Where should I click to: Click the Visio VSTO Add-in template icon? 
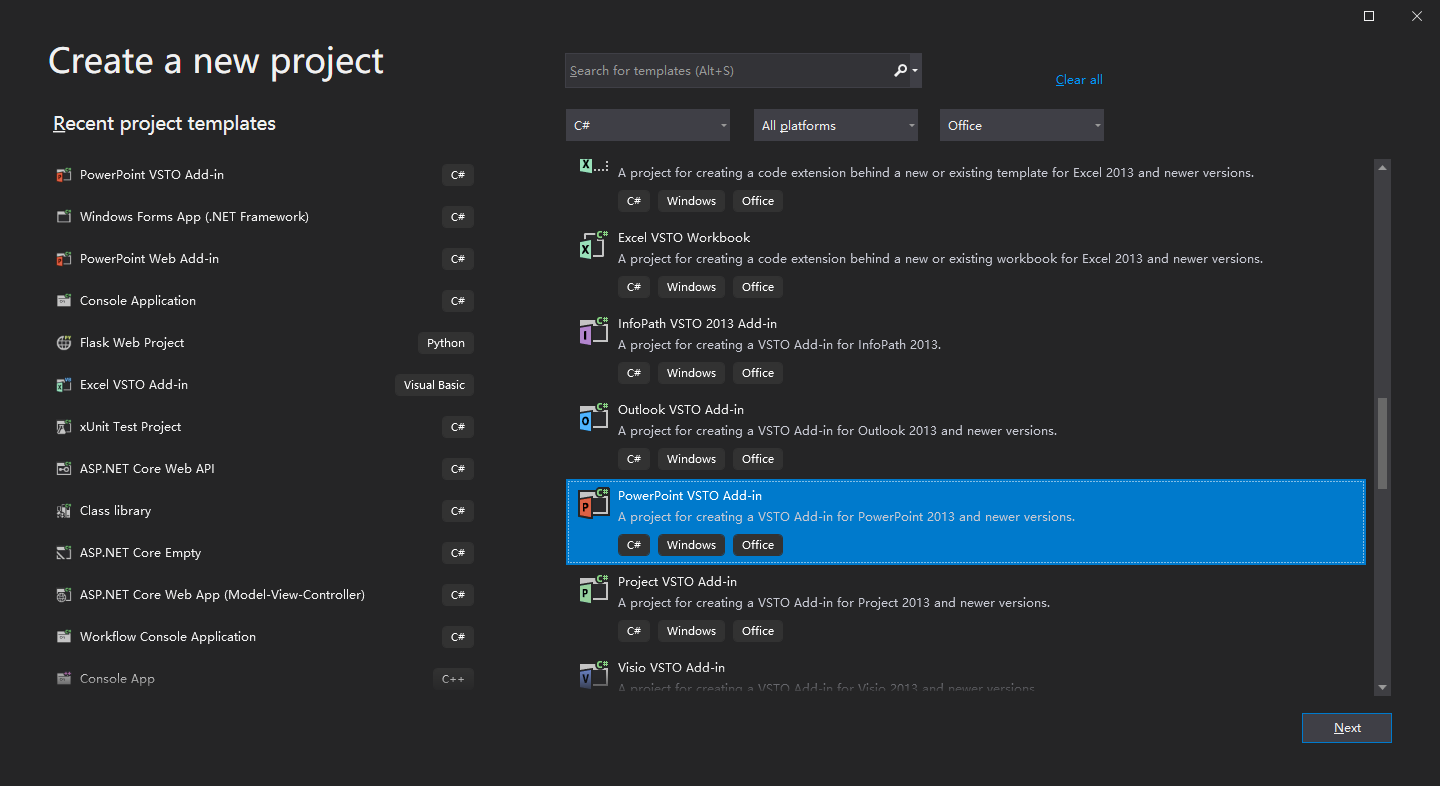(594, 675)
